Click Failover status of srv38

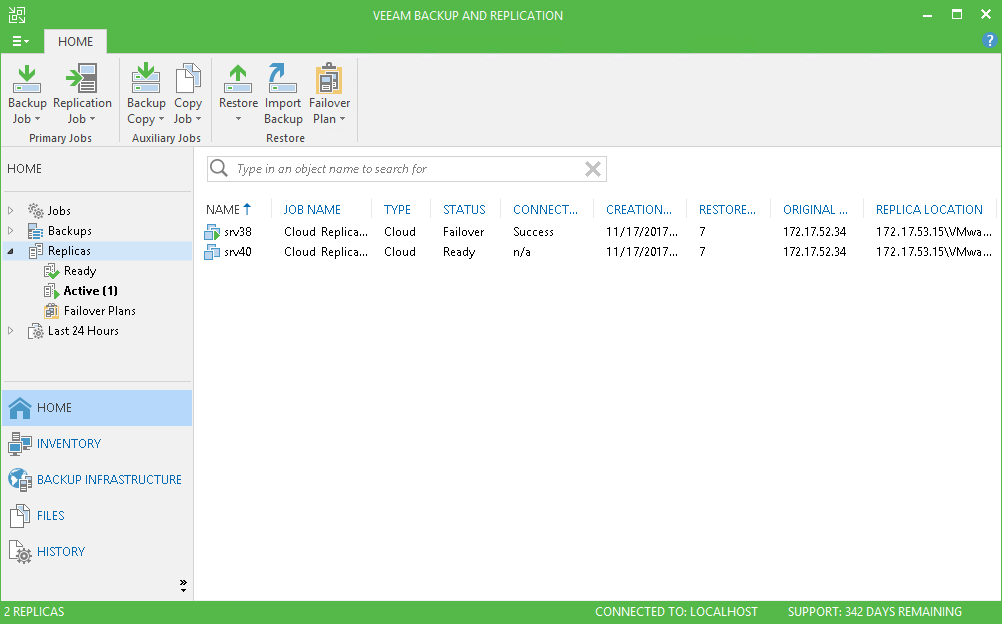(463, 232)
